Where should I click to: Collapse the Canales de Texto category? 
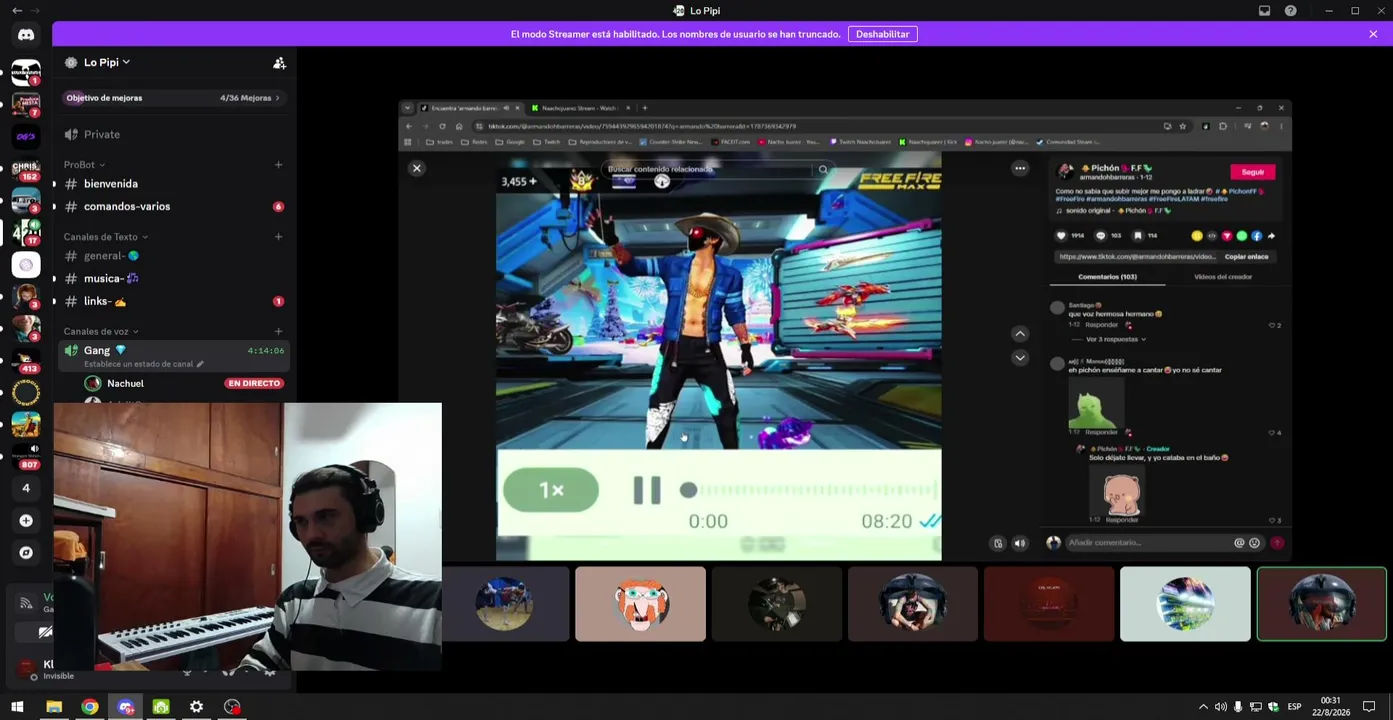106,237
